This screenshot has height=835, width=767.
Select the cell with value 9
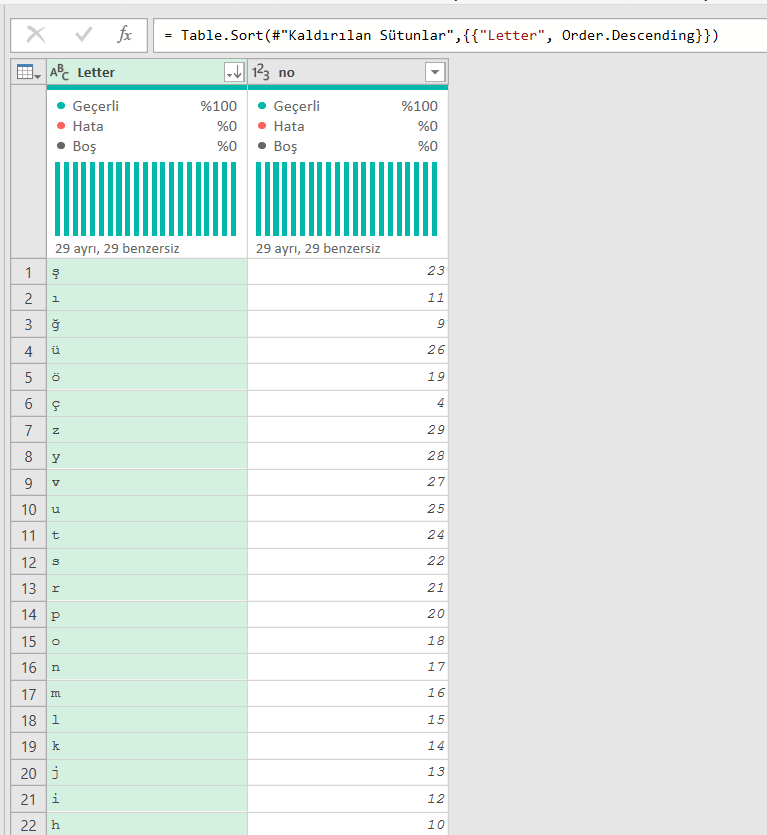348,325
